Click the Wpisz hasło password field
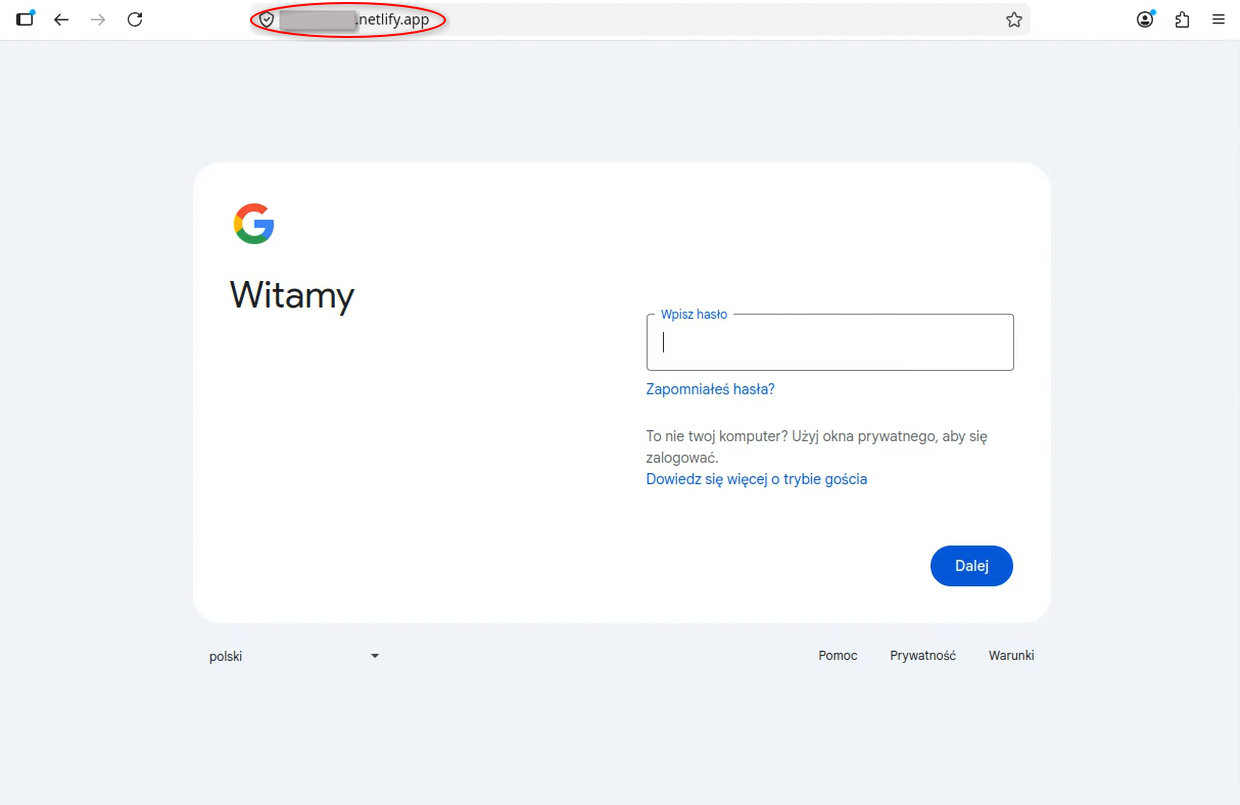 (830, 342)
